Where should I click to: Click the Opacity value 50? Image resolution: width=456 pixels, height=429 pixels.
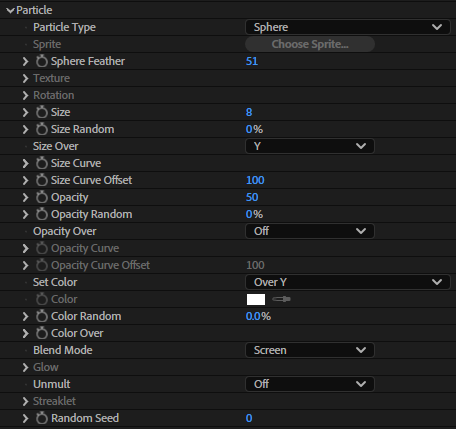pos(252,197)
